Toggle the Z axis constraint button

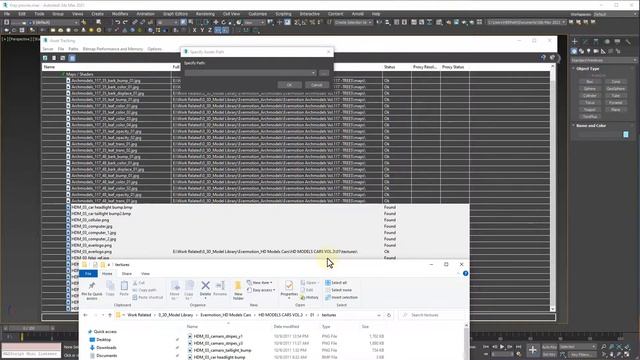point(210,30)
